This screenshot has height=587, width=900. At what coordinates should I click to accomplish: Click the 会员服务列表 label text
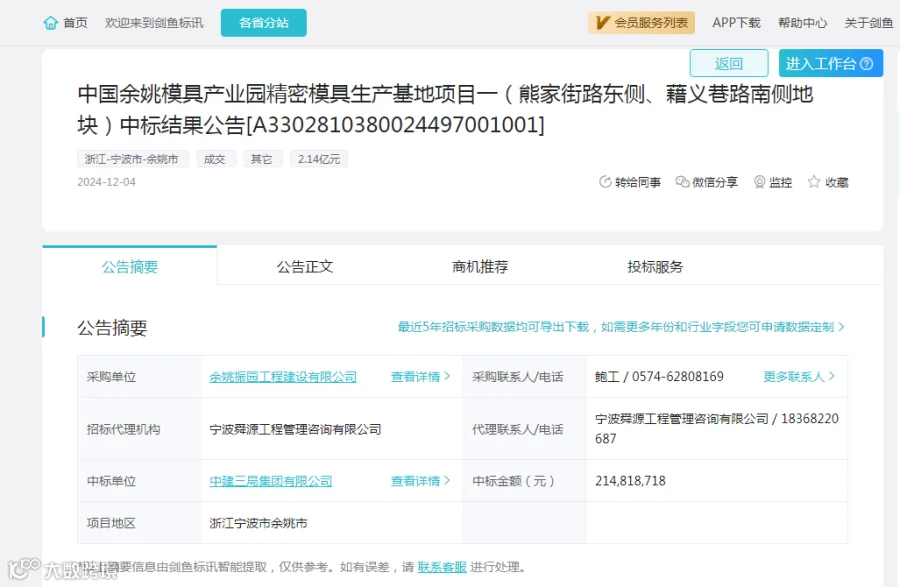point(650,23)
